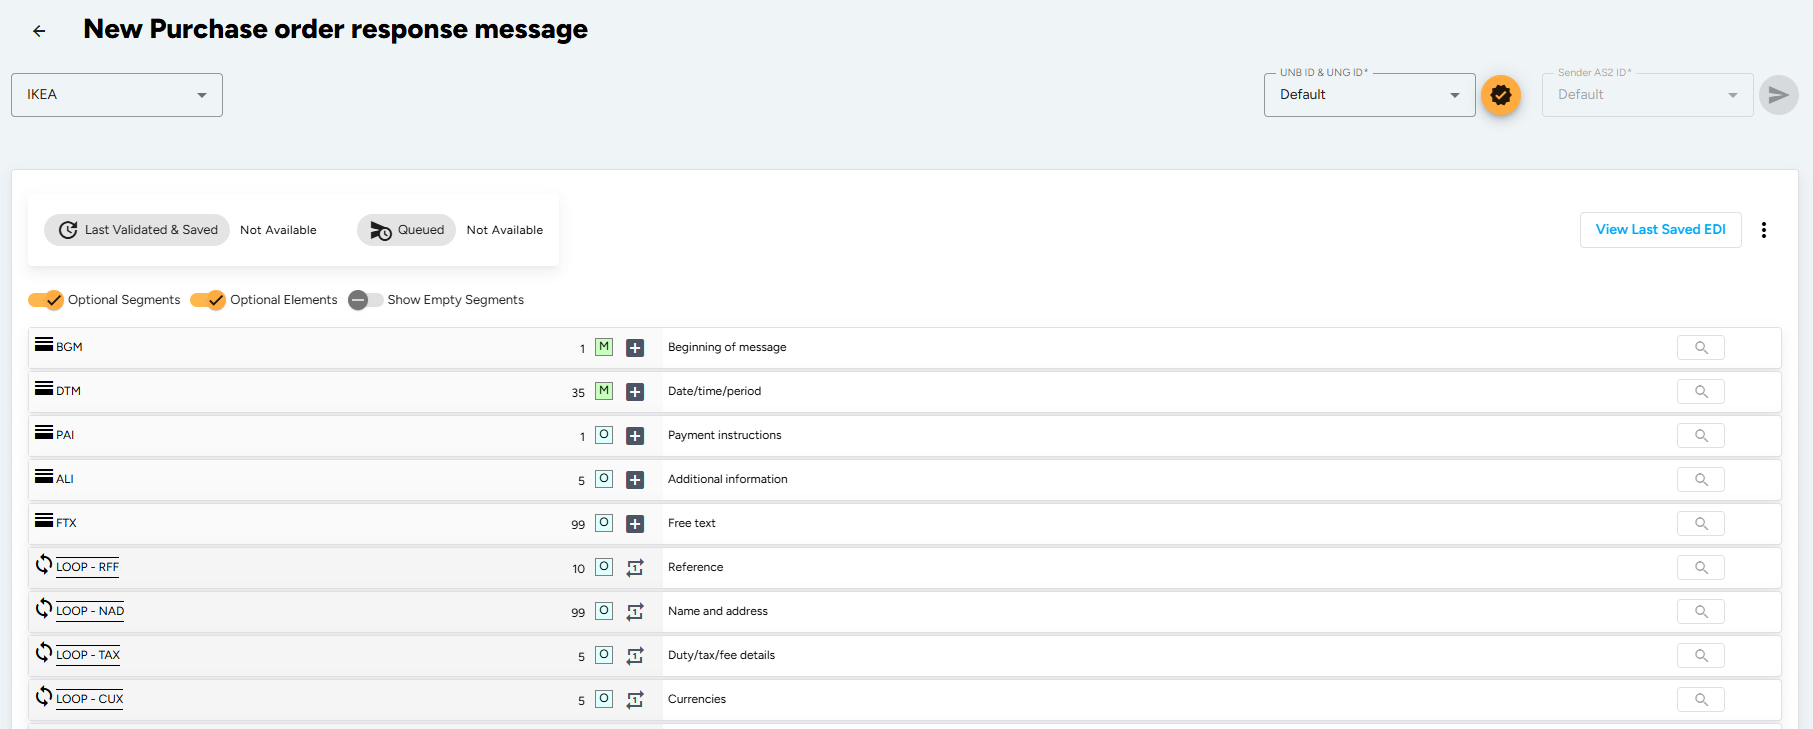Enable the Show Empty Segments switch
The width and height of the screenshot is (1813, 729).
tap(366, 300)
